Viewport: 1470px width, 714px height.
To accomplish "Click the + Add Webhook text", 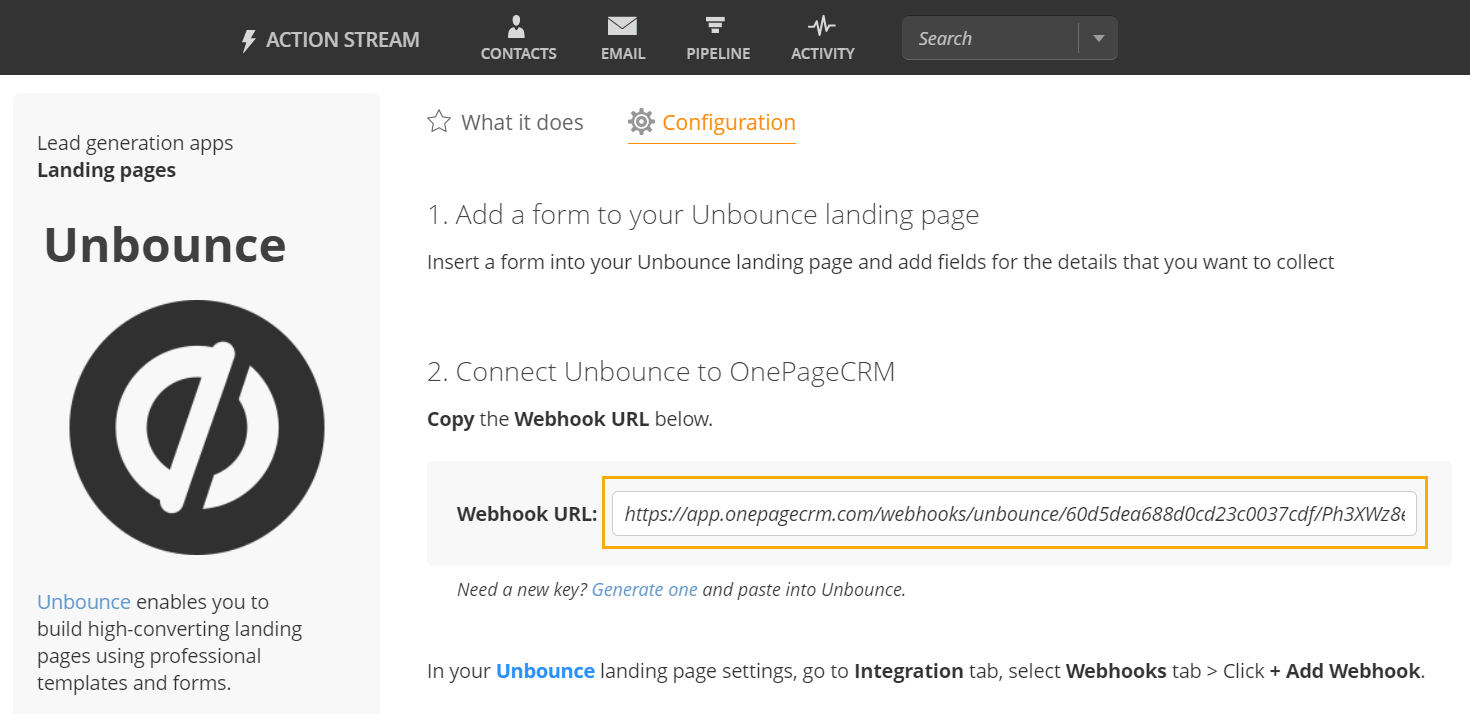I will click(1345, 671).
